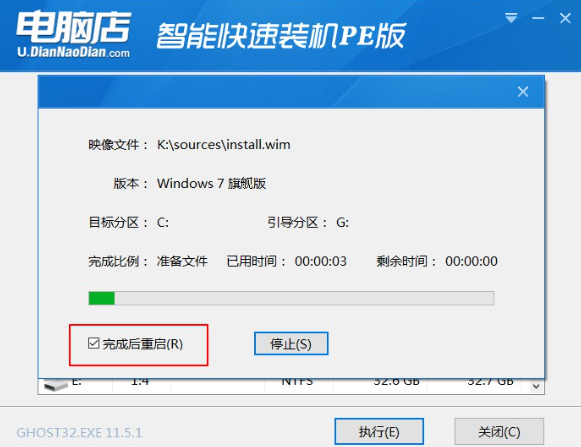Click the green installation progress bar

click(291, 298)
